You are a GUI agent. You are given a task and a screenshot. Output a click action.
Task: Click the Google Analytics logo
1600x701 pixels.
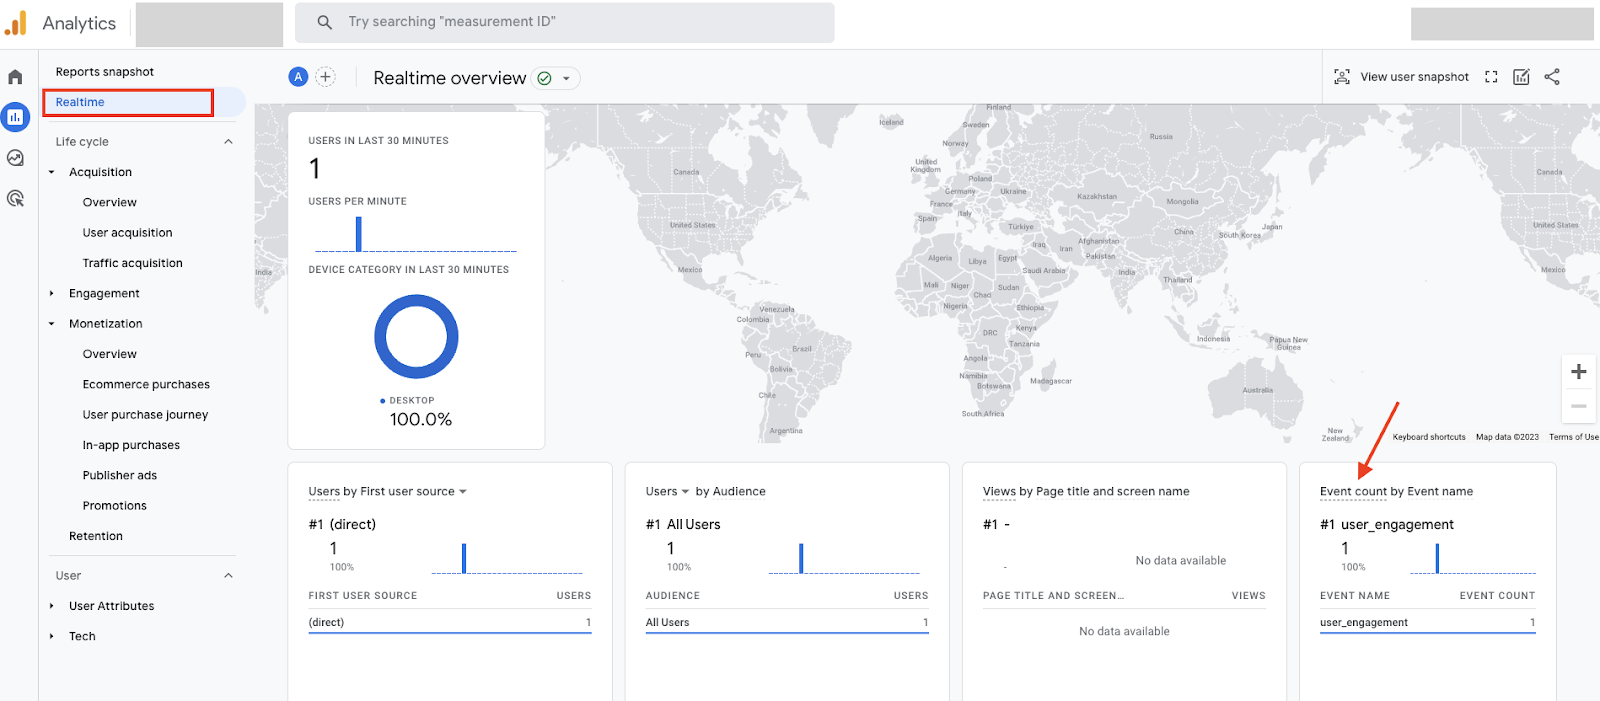[16, 23]
